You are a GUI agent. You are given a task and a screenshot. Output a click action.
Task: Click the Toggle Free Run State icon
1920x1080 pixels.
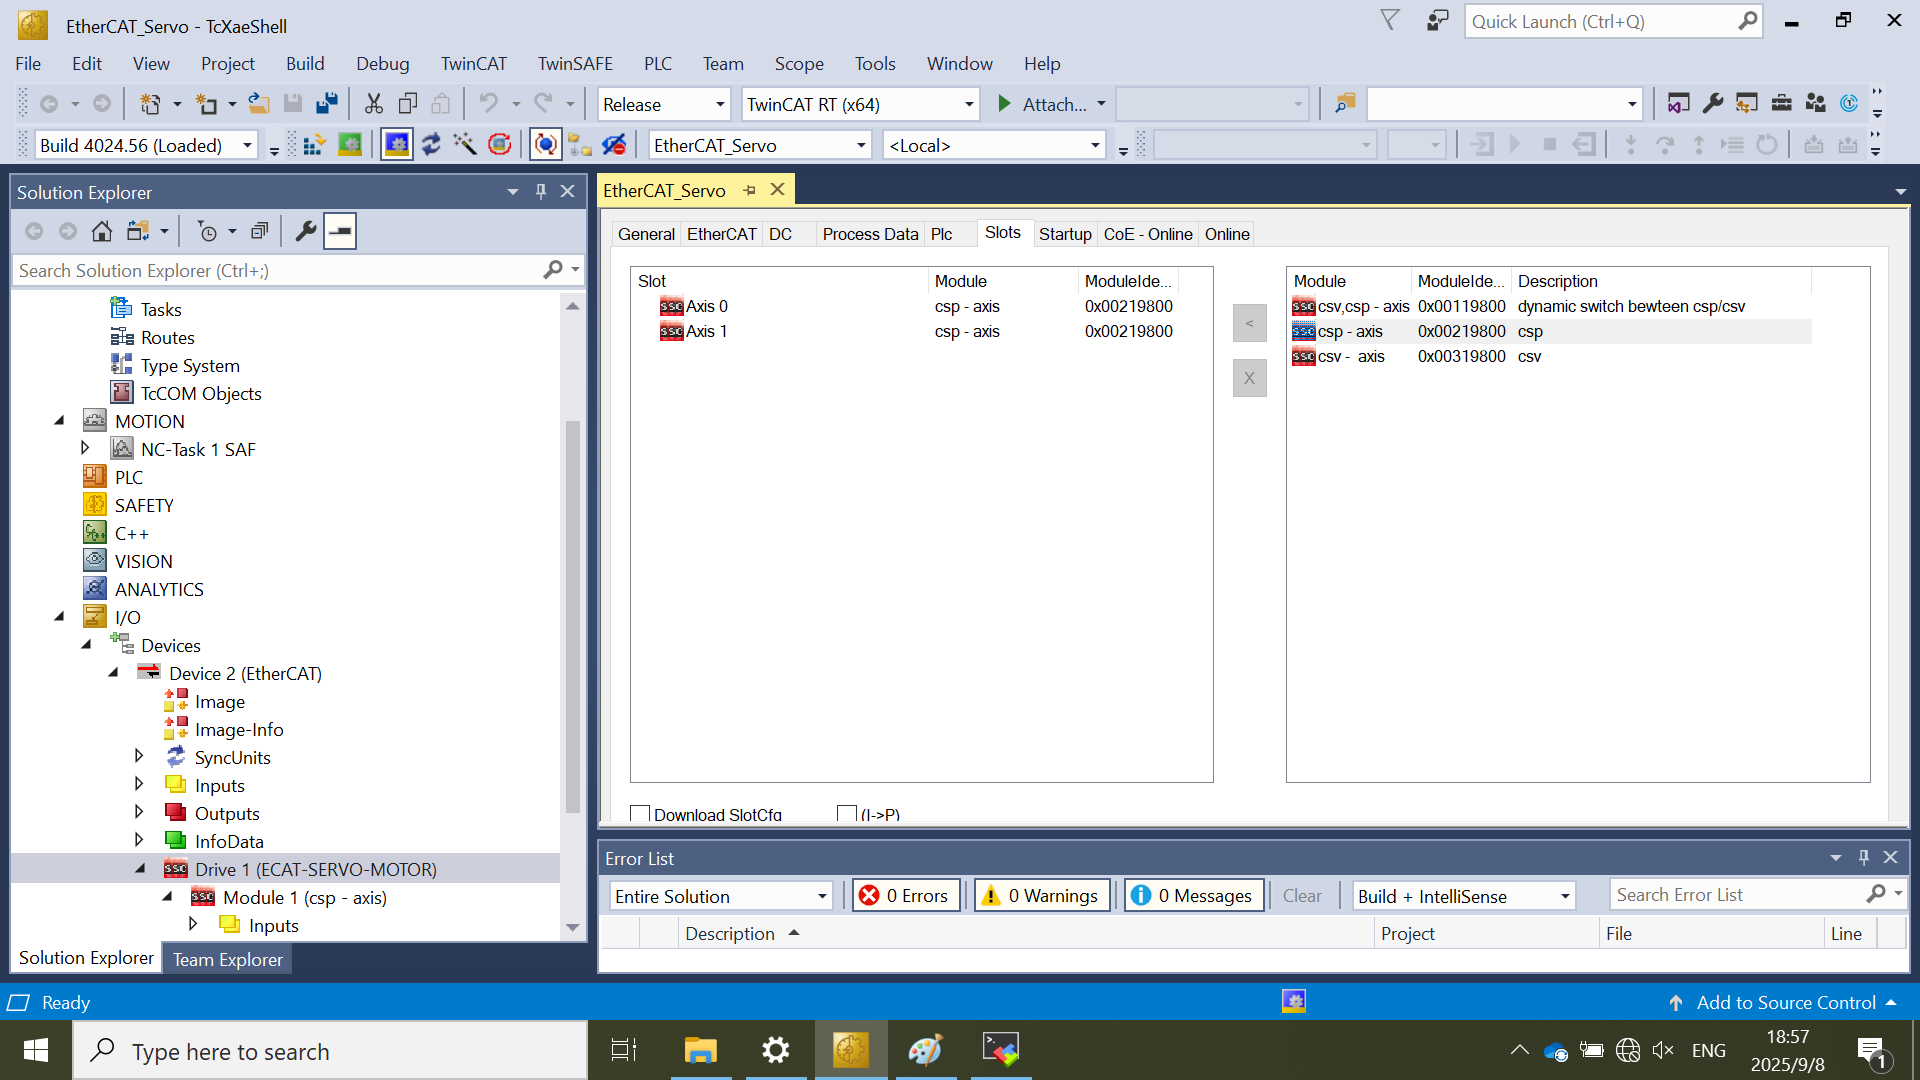pyautogui.click(x=500, y=145)
